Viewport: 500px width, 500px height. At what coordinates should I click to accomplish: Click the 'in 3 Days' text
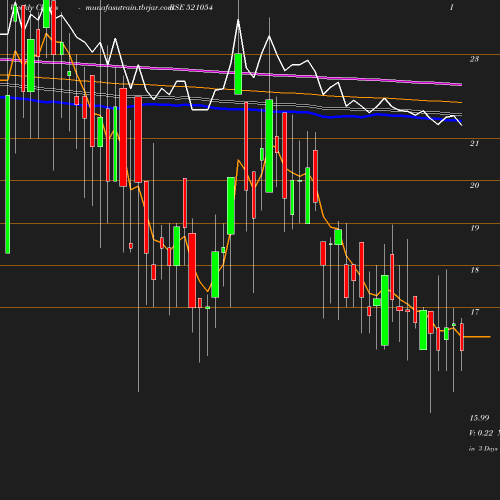tap(483, 449)
